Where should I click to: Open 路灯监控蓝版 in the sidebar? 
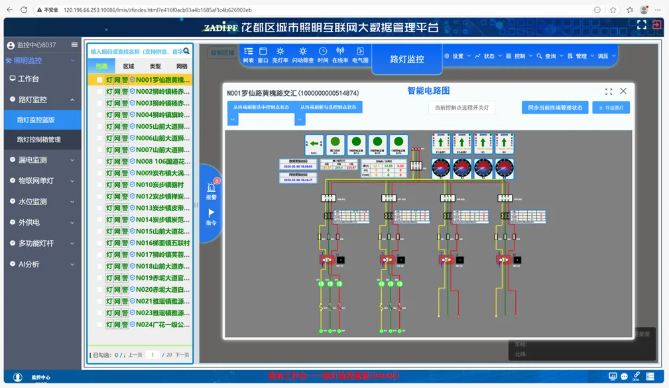(x=43, y=120)
